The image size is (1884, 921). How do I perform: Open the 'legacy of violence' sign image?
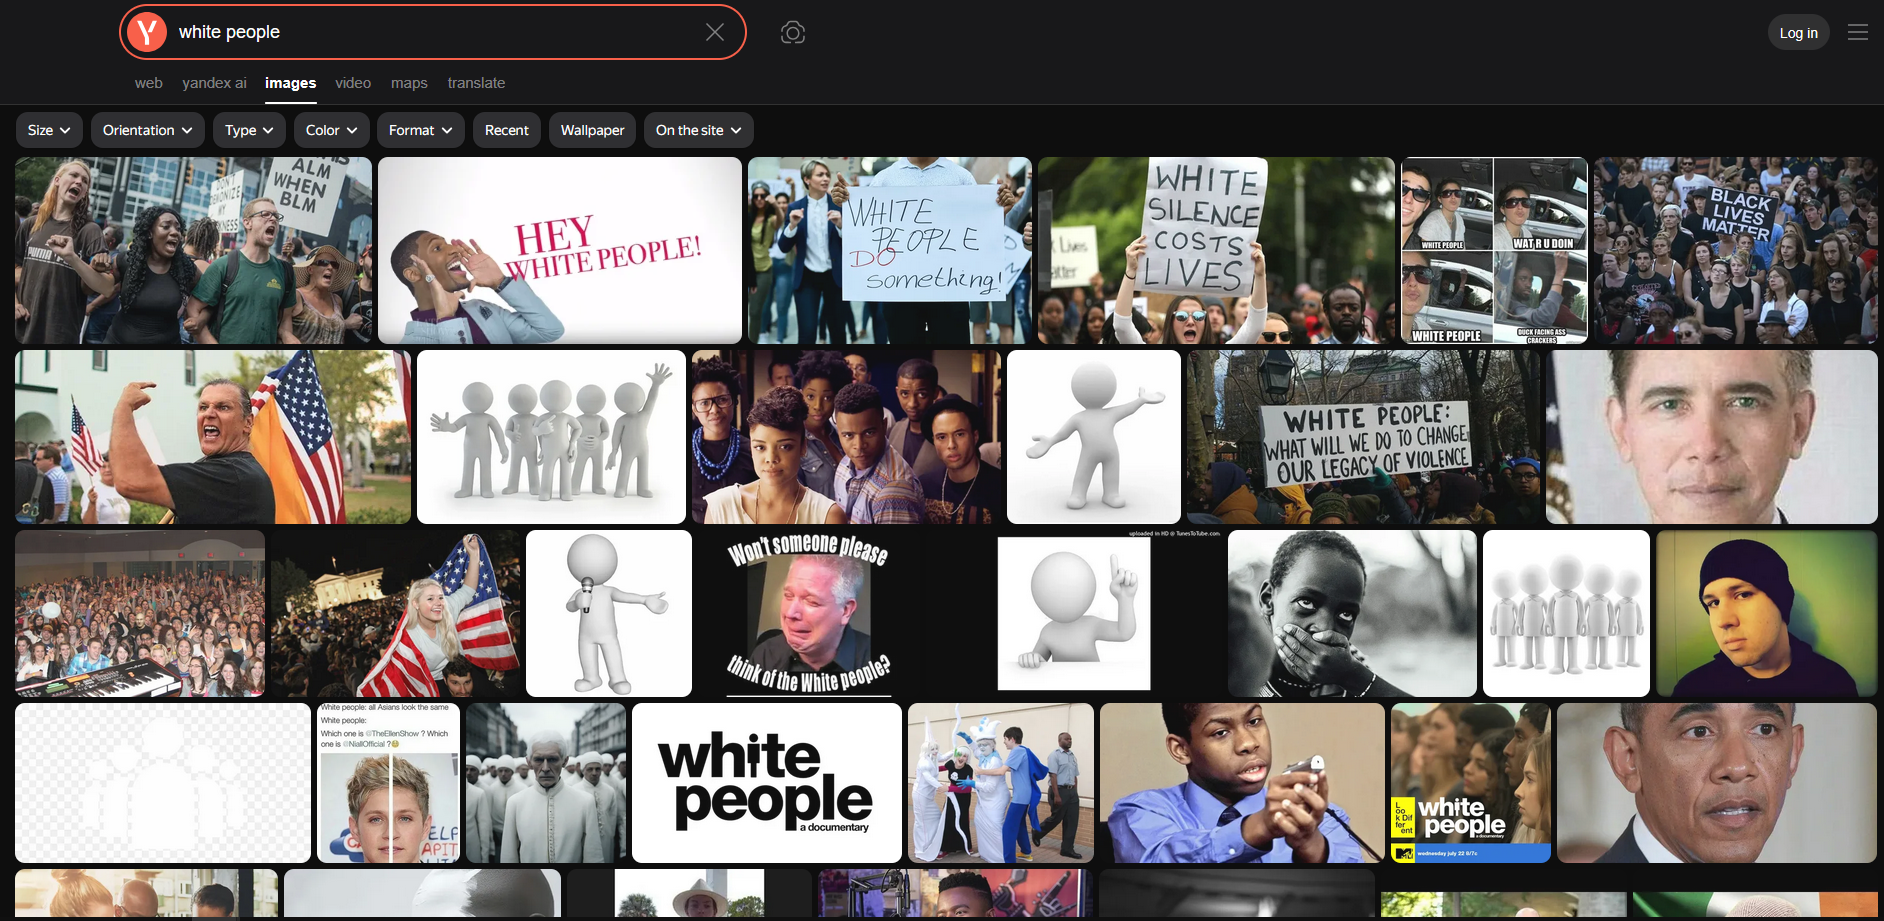click(x=1363, y=437)
